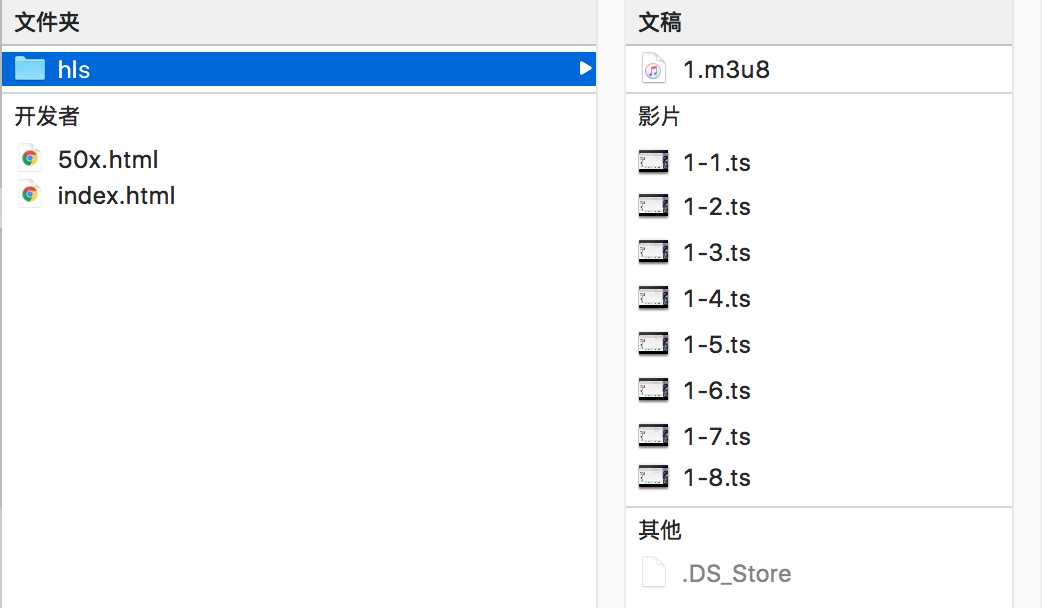The height and width of the screenshot is (608, 1042).
Task: Click the video icon of 1-7.ts
Action: 653,437
